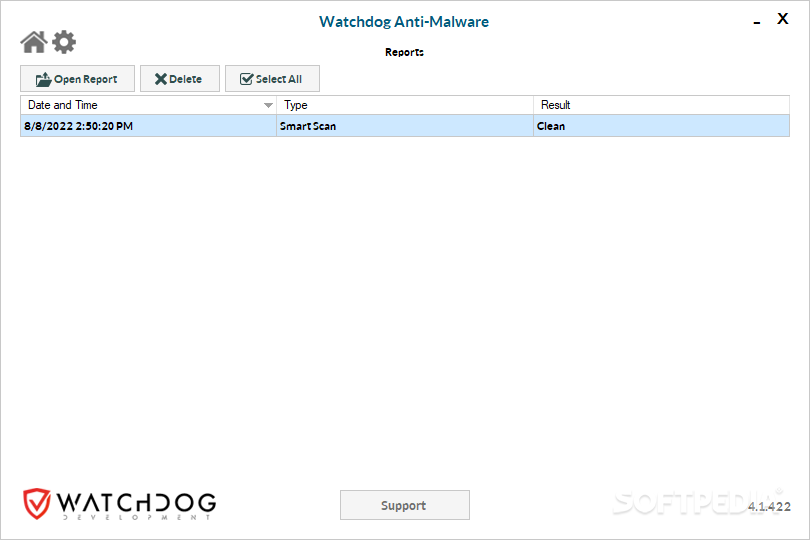Click the Watchdog Development logo
This screenshot has height=540, width=810.
pyautogui.click(x=119, y=504)
